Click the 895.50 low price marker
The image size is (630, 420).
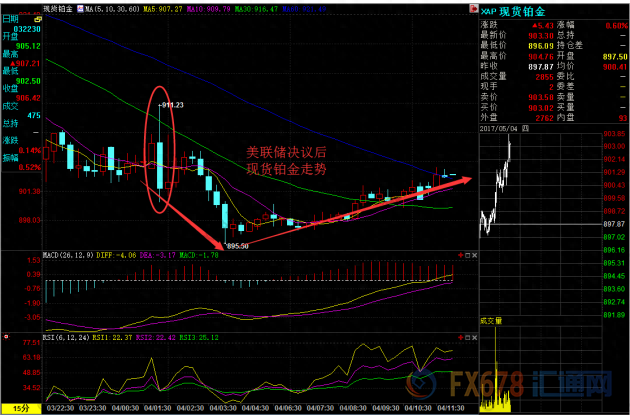tap(238, 245)
